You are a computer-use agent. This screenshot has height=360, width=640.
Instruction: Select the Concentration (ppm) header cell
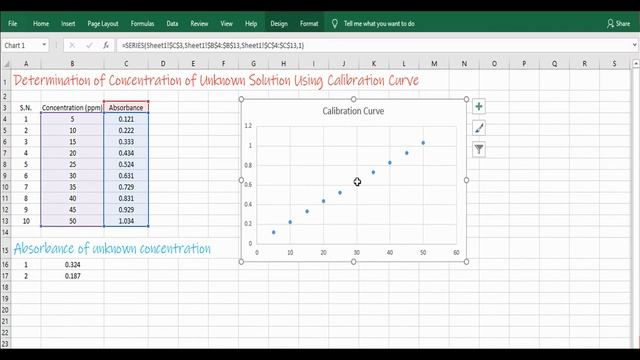tap(72, 108)
